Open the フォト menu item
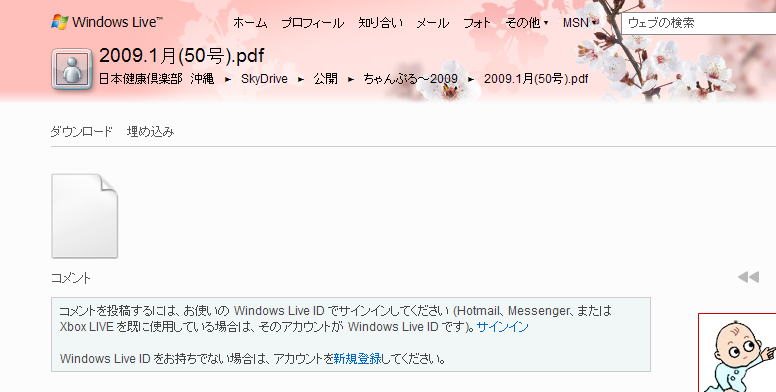 pyautogui.click(x=477, y=23)
